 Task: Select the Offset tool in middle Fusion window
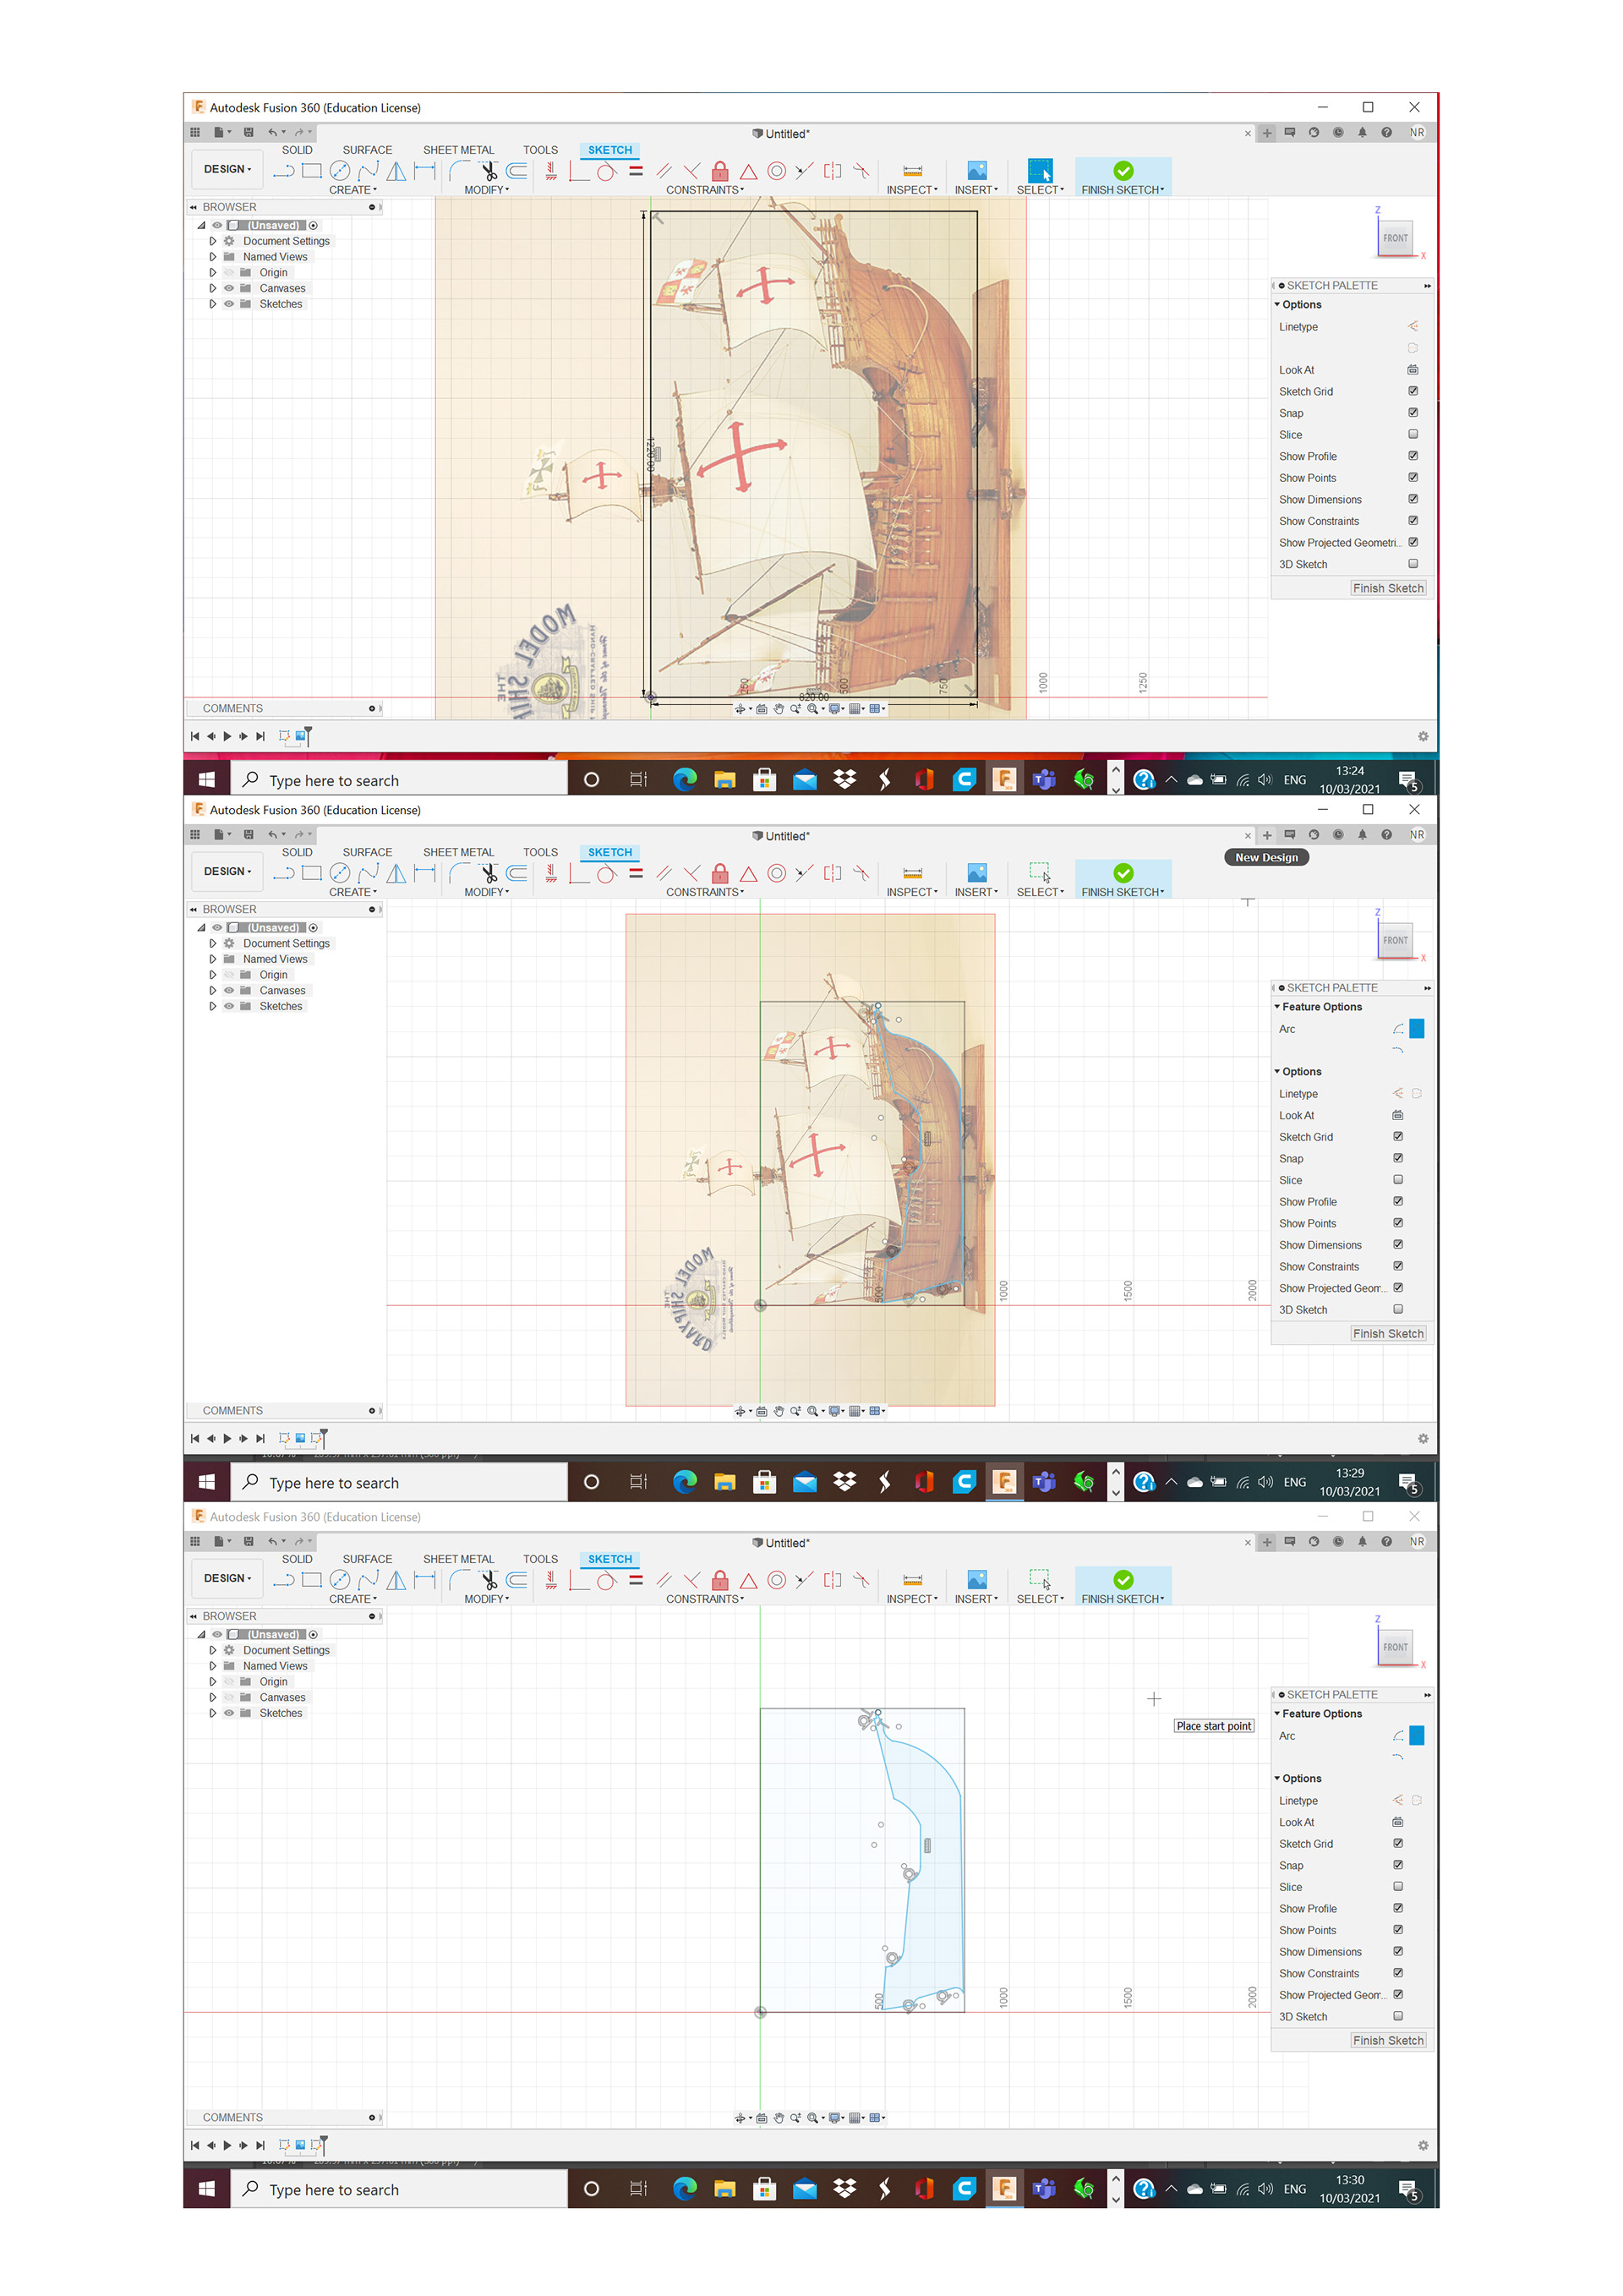click(517, 873)
